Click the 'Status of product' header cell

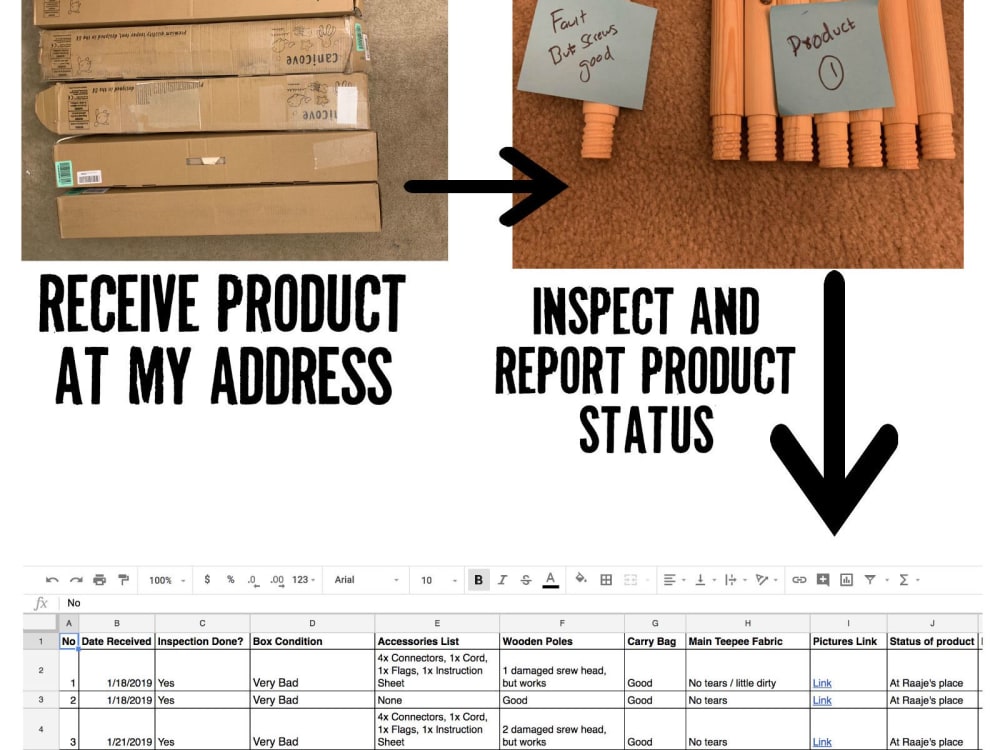tap(932, 641)
